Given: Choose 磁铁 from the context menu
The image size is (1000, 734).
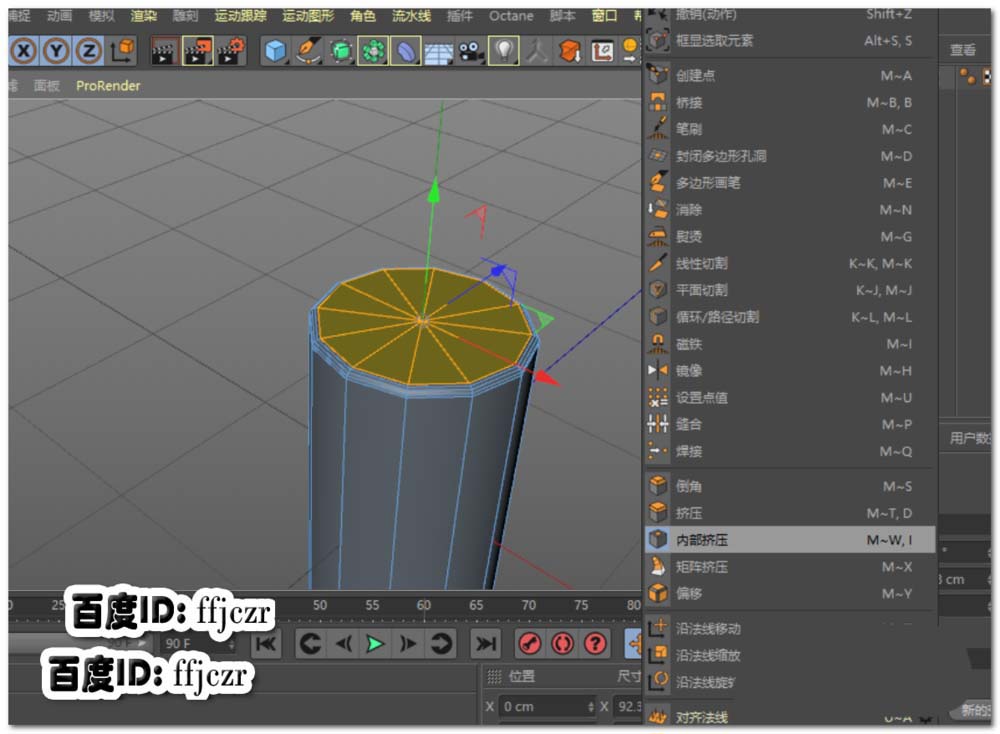Looking at the screenshot, I should click(x=789, y=344).
